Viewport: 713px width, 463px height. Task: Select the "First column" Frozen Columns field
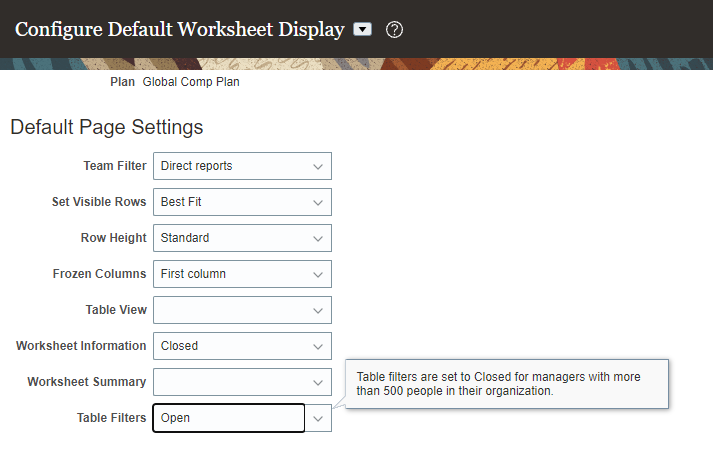tap(230, 274)
